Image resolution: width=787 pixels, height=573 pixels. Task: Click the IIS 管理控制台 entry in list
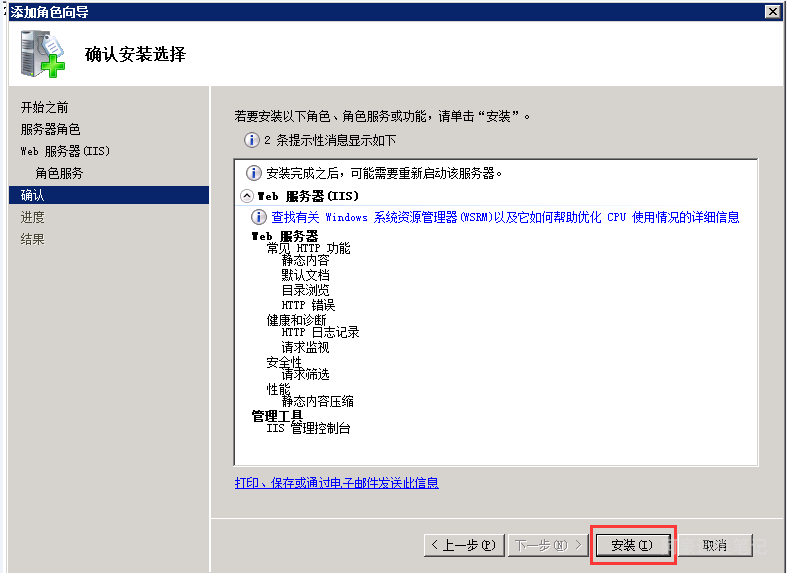[x=308, y=429]
